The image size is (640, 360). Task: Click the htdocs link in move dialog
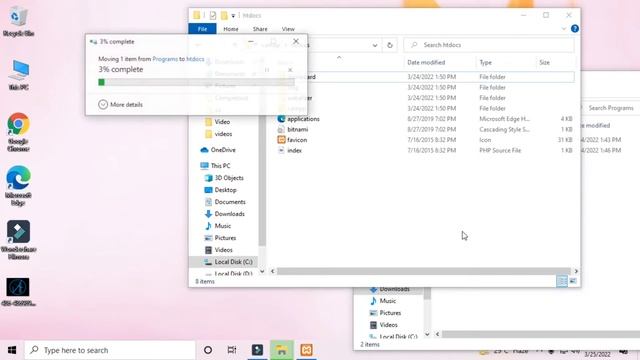tap(195, 59)
